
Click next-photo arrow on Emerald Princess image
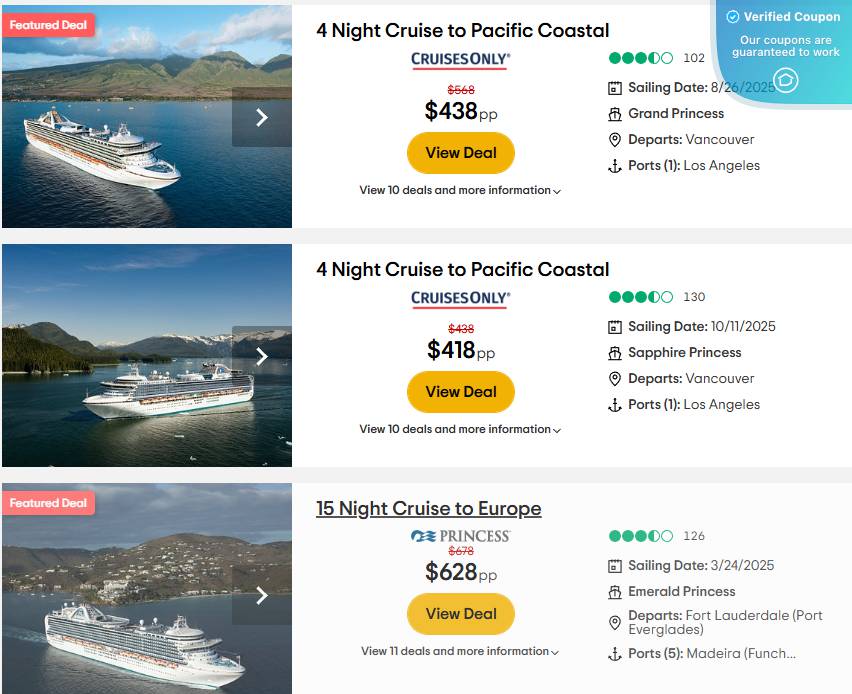point(262,595)
